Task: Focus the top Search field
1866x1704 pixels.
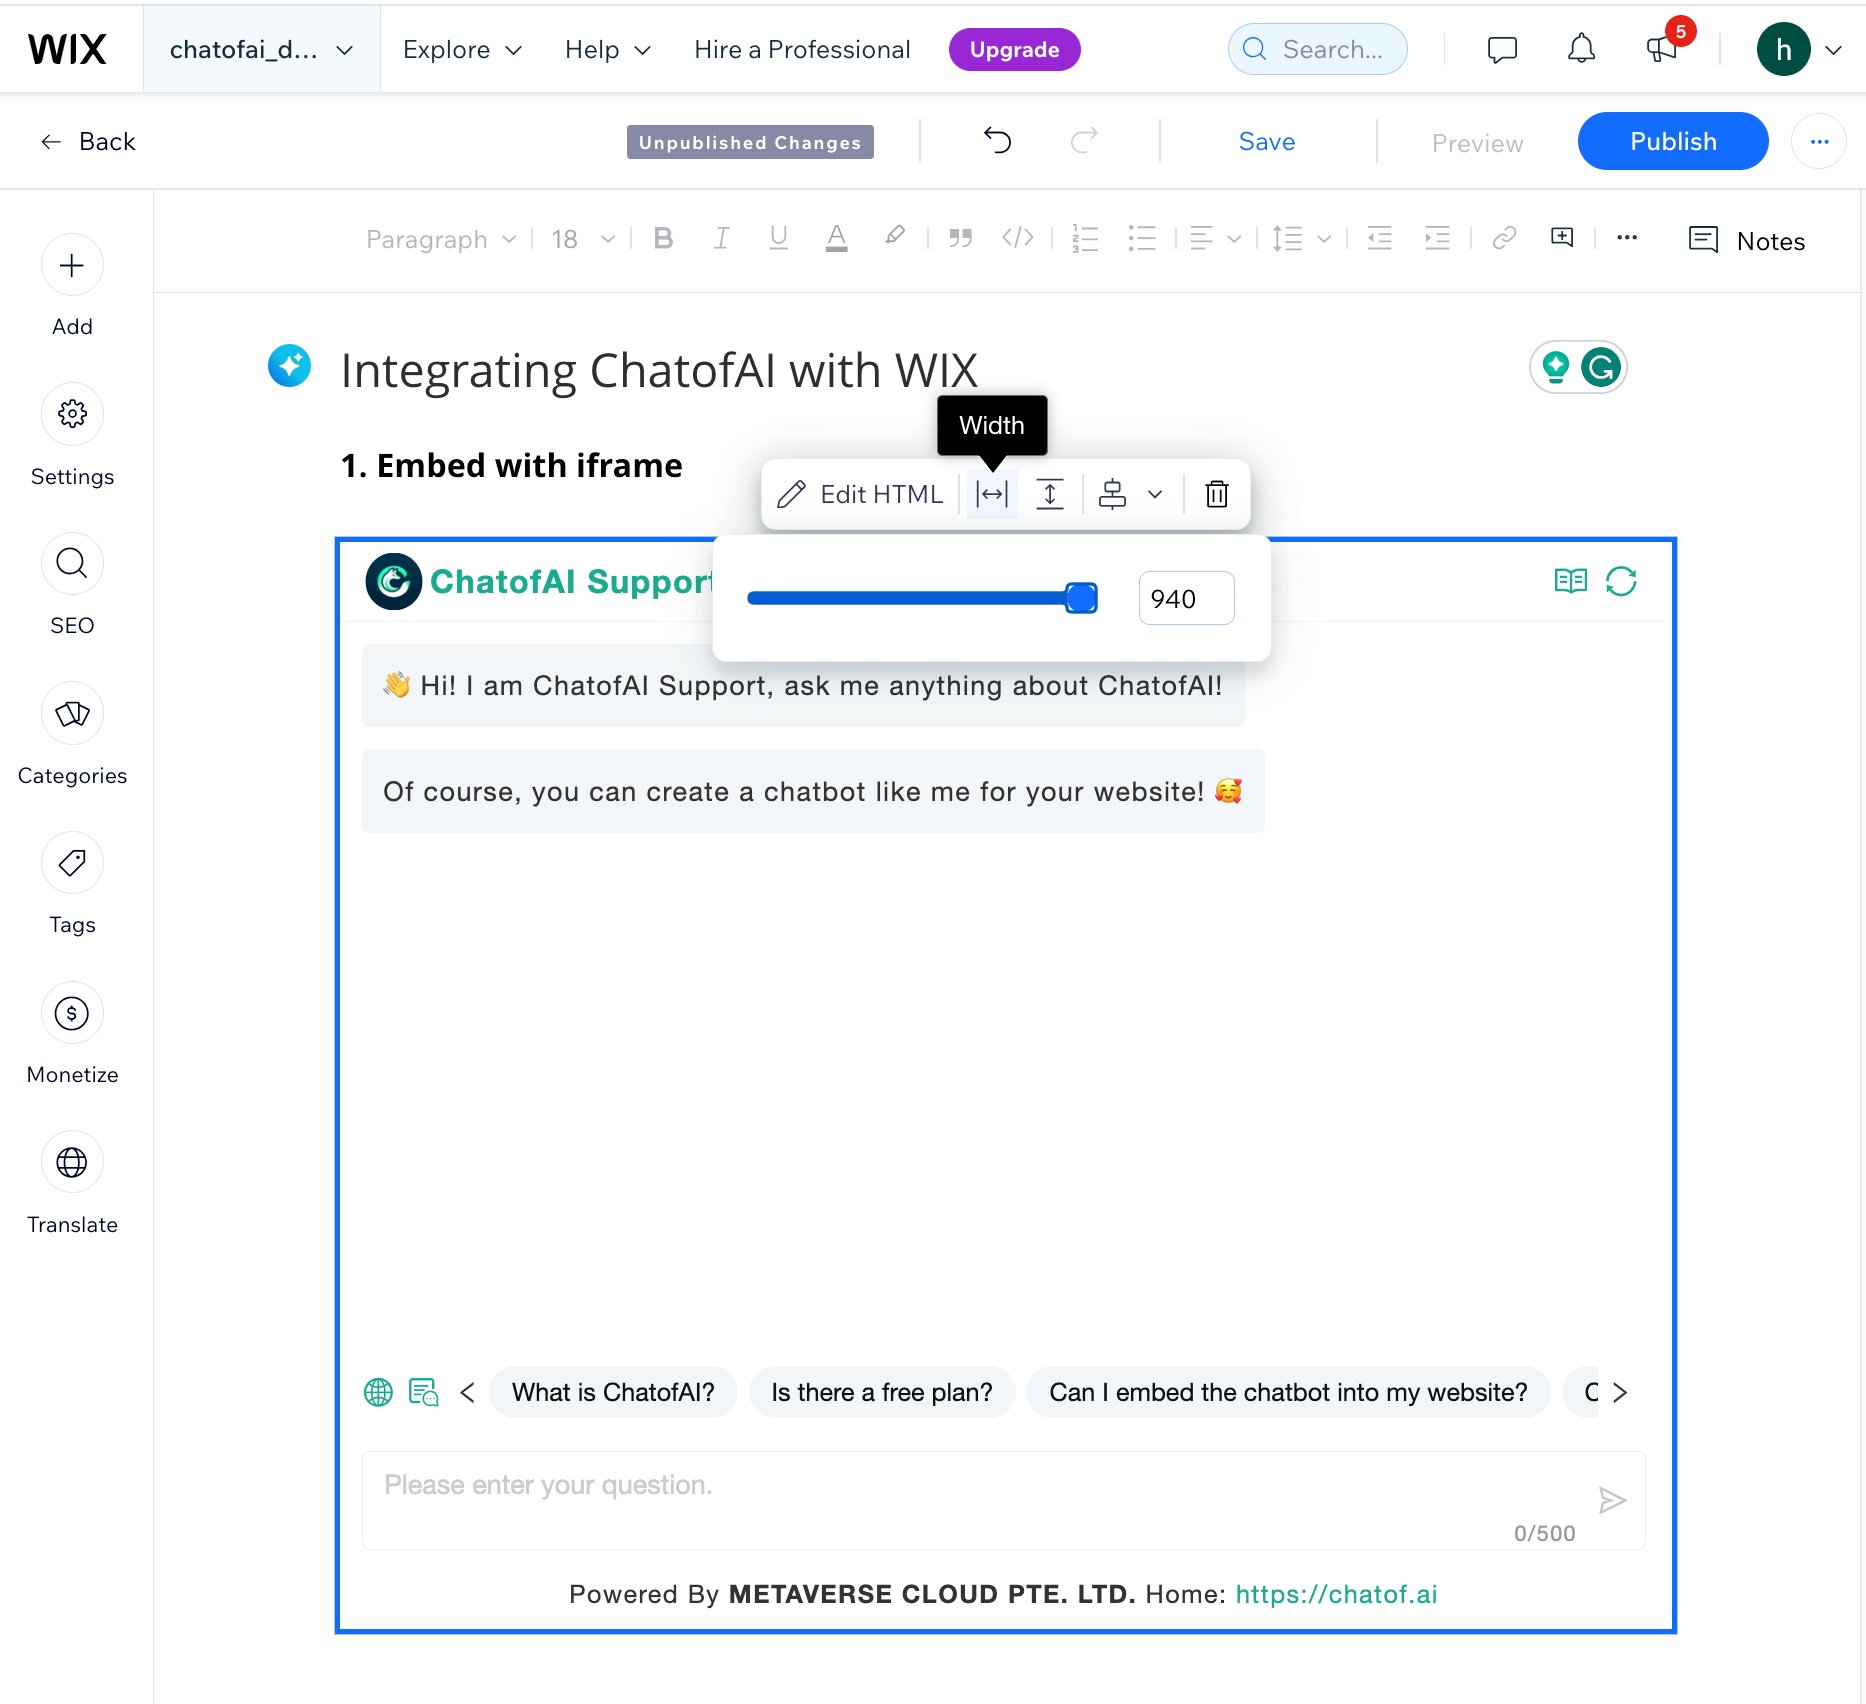Action: [x=1317, y=49]
